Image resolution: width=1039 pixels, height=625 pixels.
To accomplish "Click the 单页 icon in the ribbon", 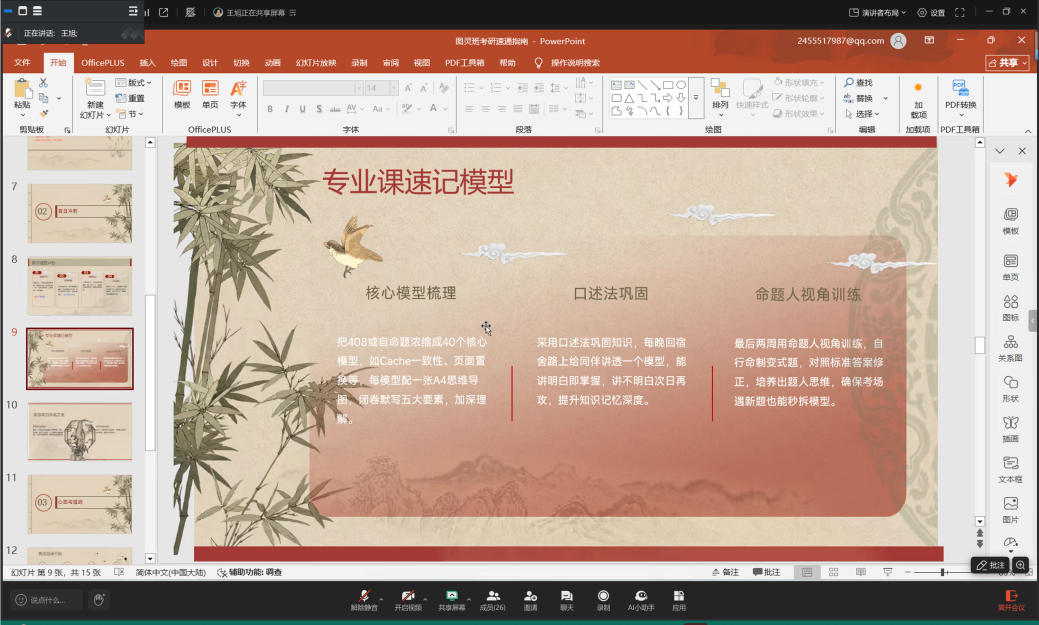I will [x=210, y=94].
